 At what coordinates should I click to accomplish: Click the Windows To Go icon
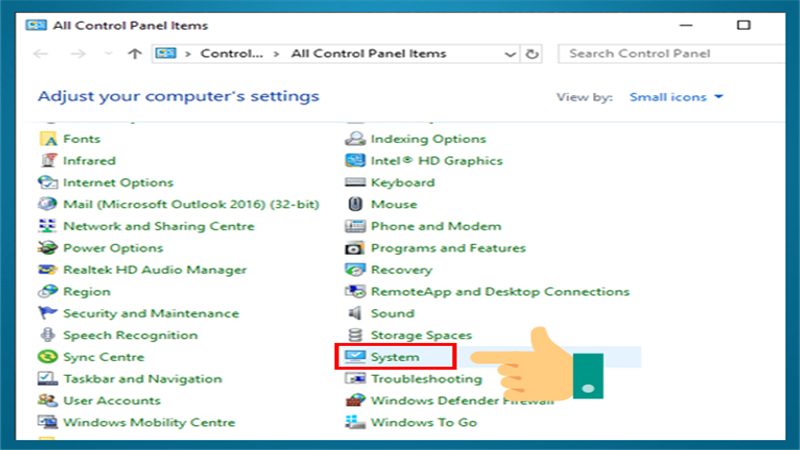(355, 422)
